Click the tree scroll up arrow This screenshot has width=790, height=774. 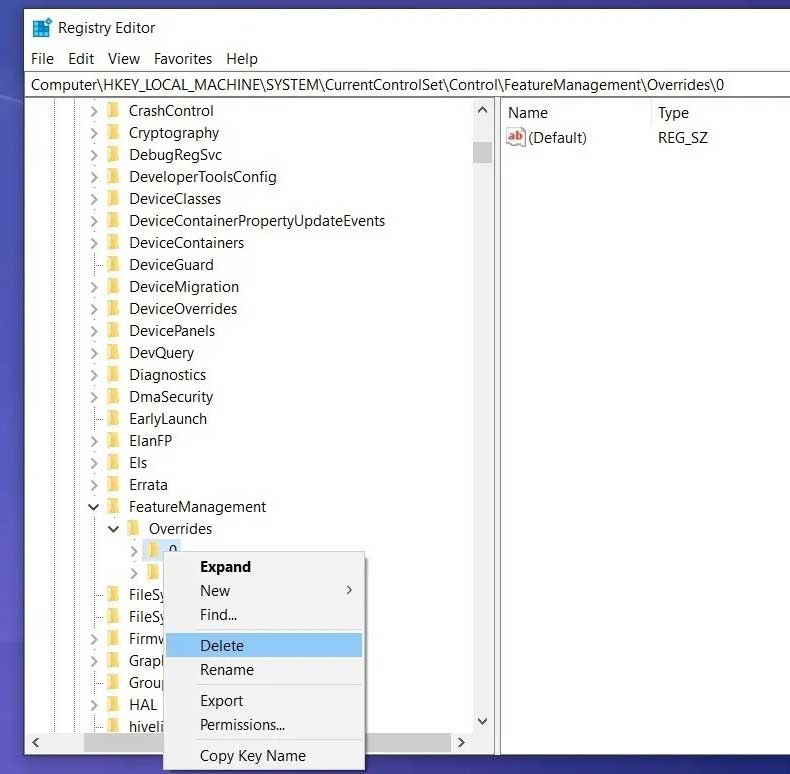coord(482,110)
